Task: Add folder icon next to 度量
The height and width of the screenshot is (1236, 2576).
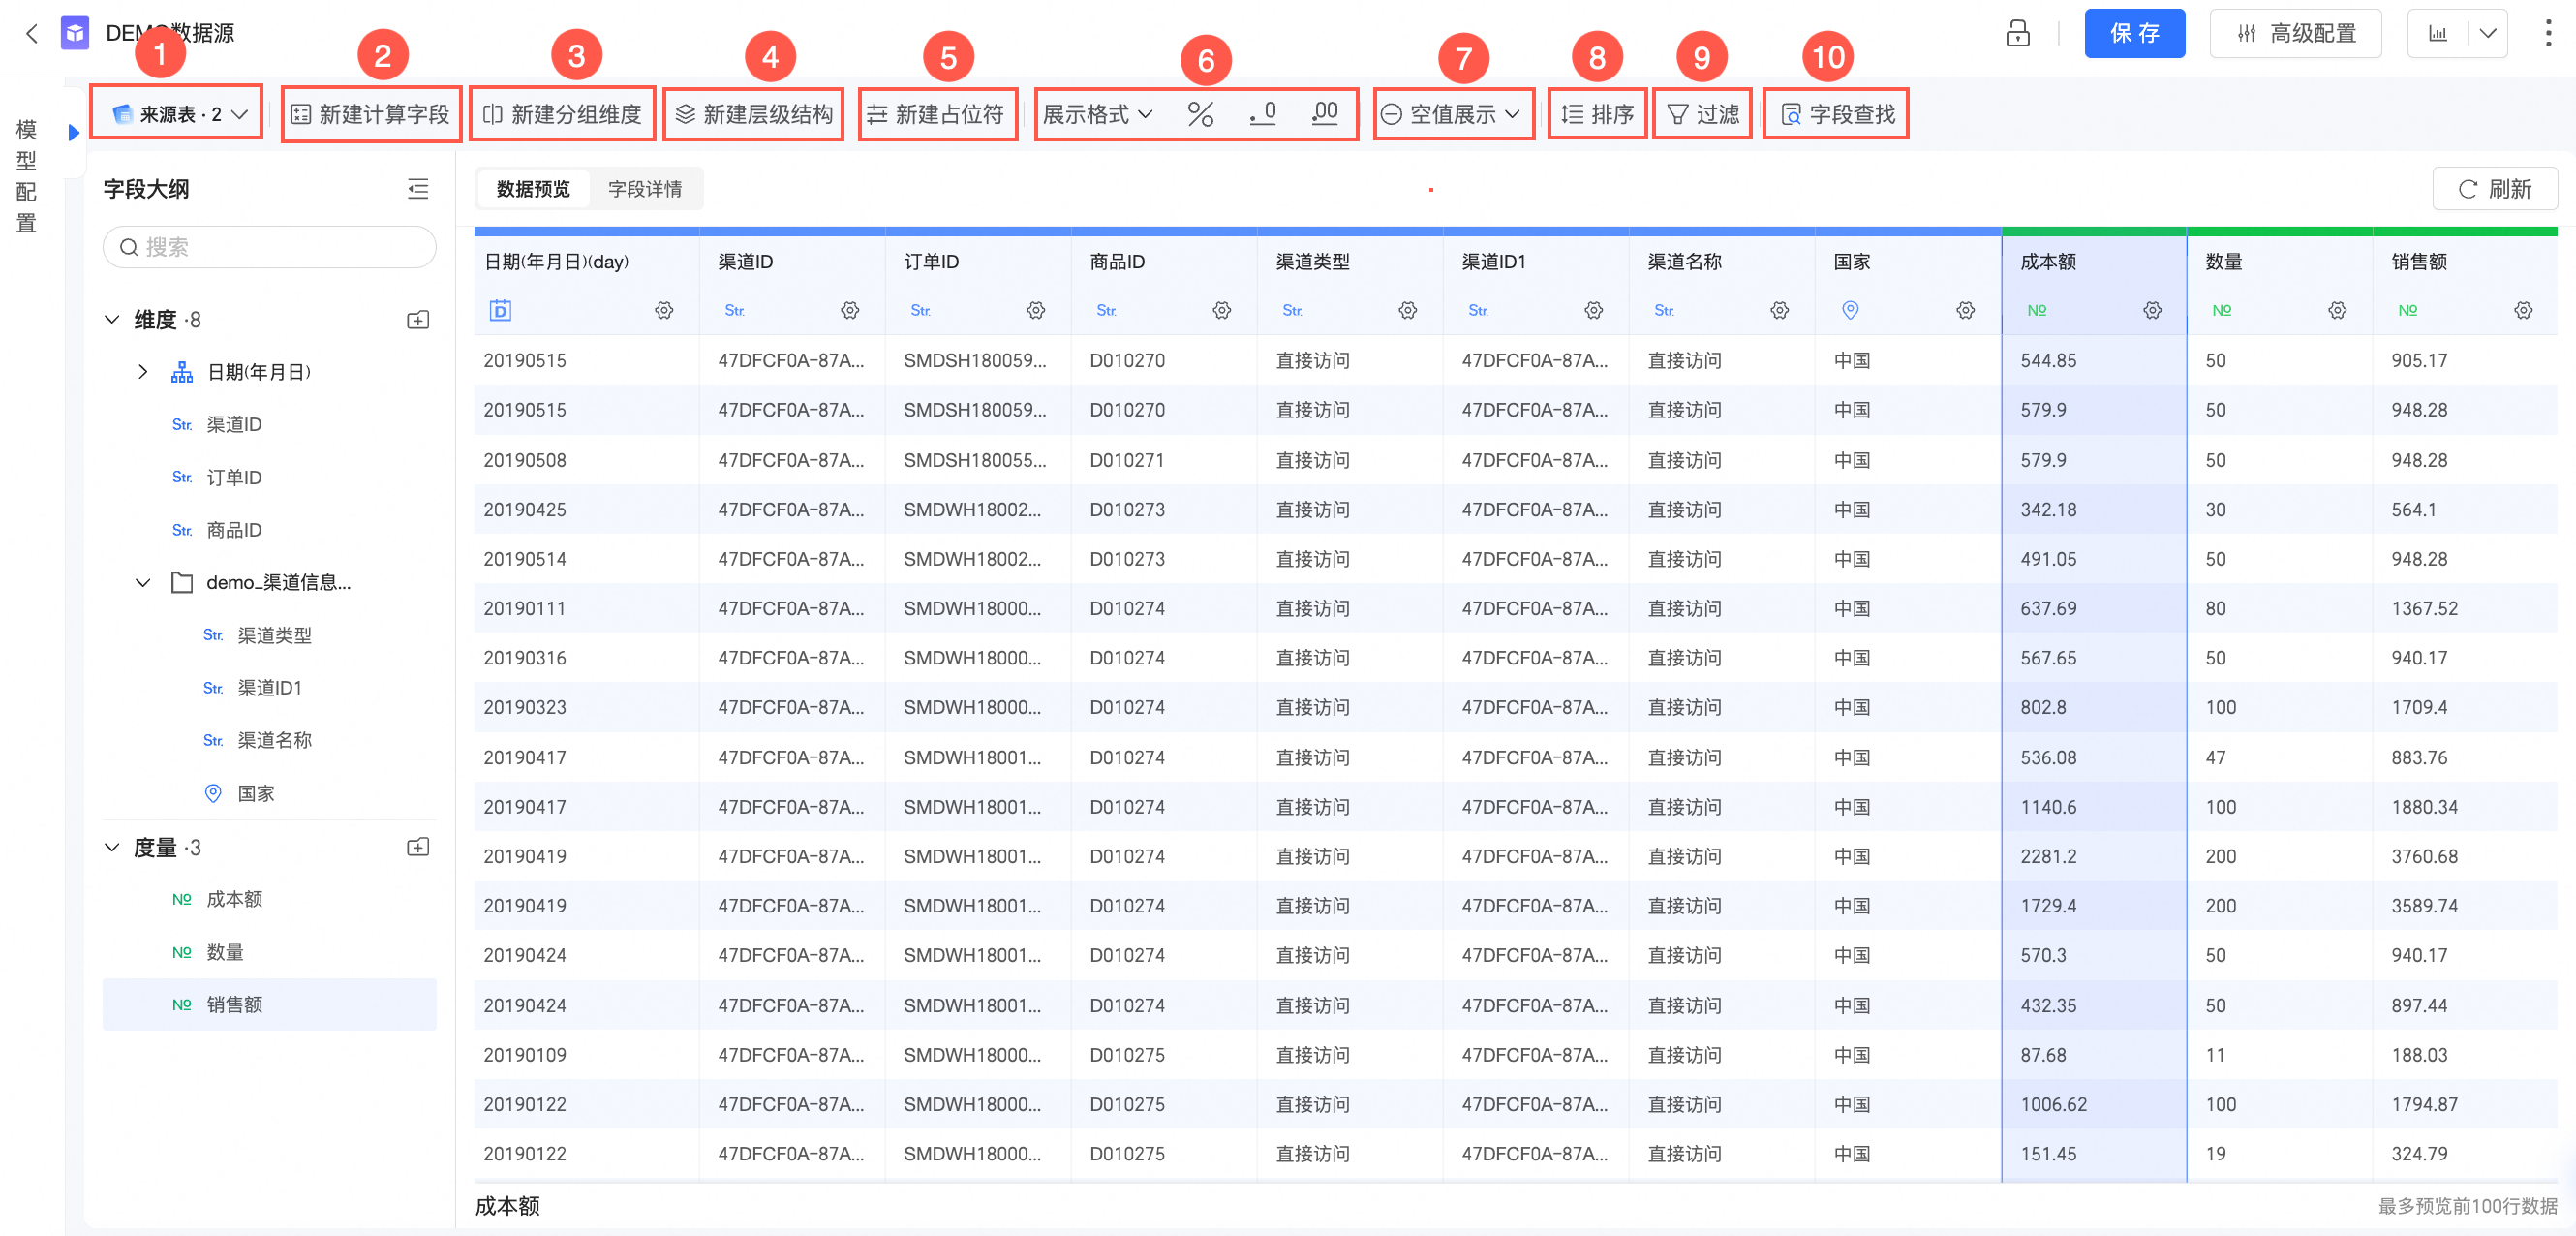Action: 418,847
